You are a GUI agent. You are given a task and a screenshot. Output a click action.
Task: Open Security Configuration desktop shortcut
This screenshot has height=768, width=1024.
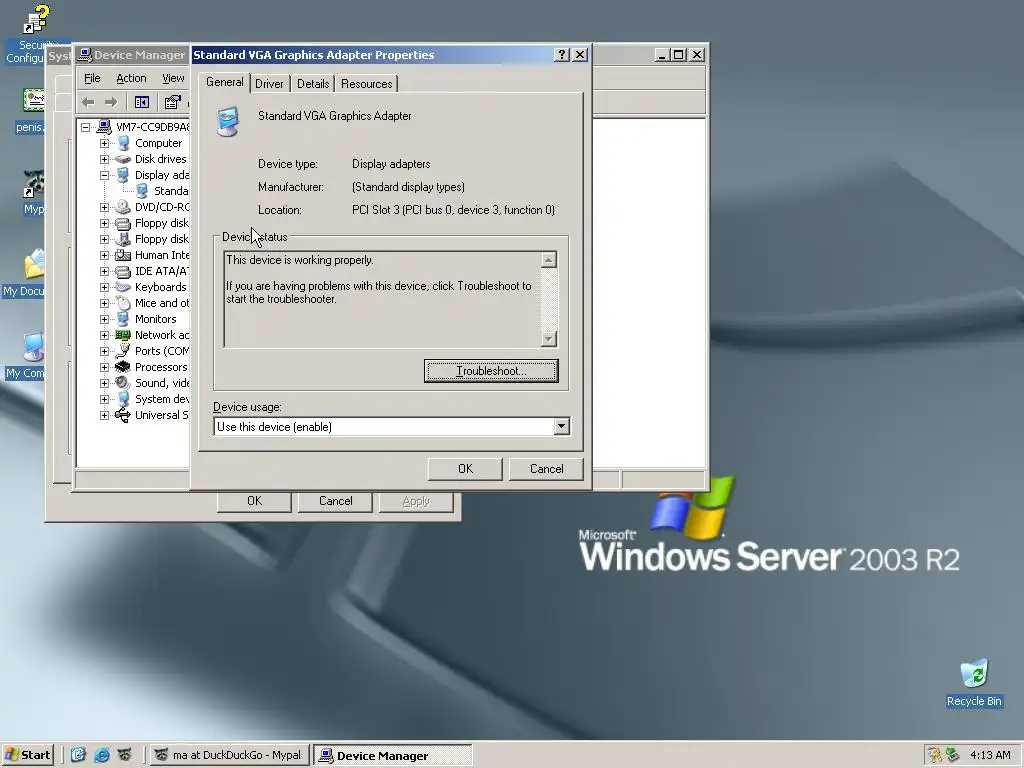point(26,34)
